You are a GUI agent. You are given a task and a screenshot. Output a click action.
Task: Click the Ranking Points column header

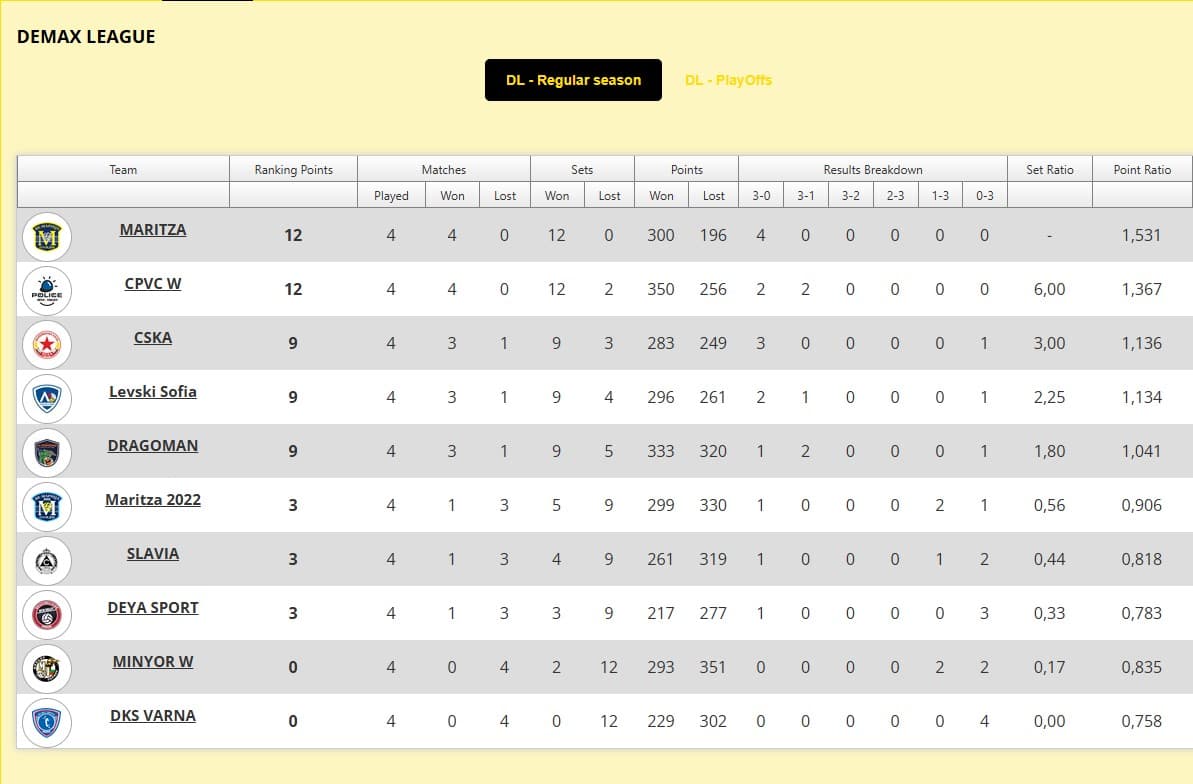[293, 170]
